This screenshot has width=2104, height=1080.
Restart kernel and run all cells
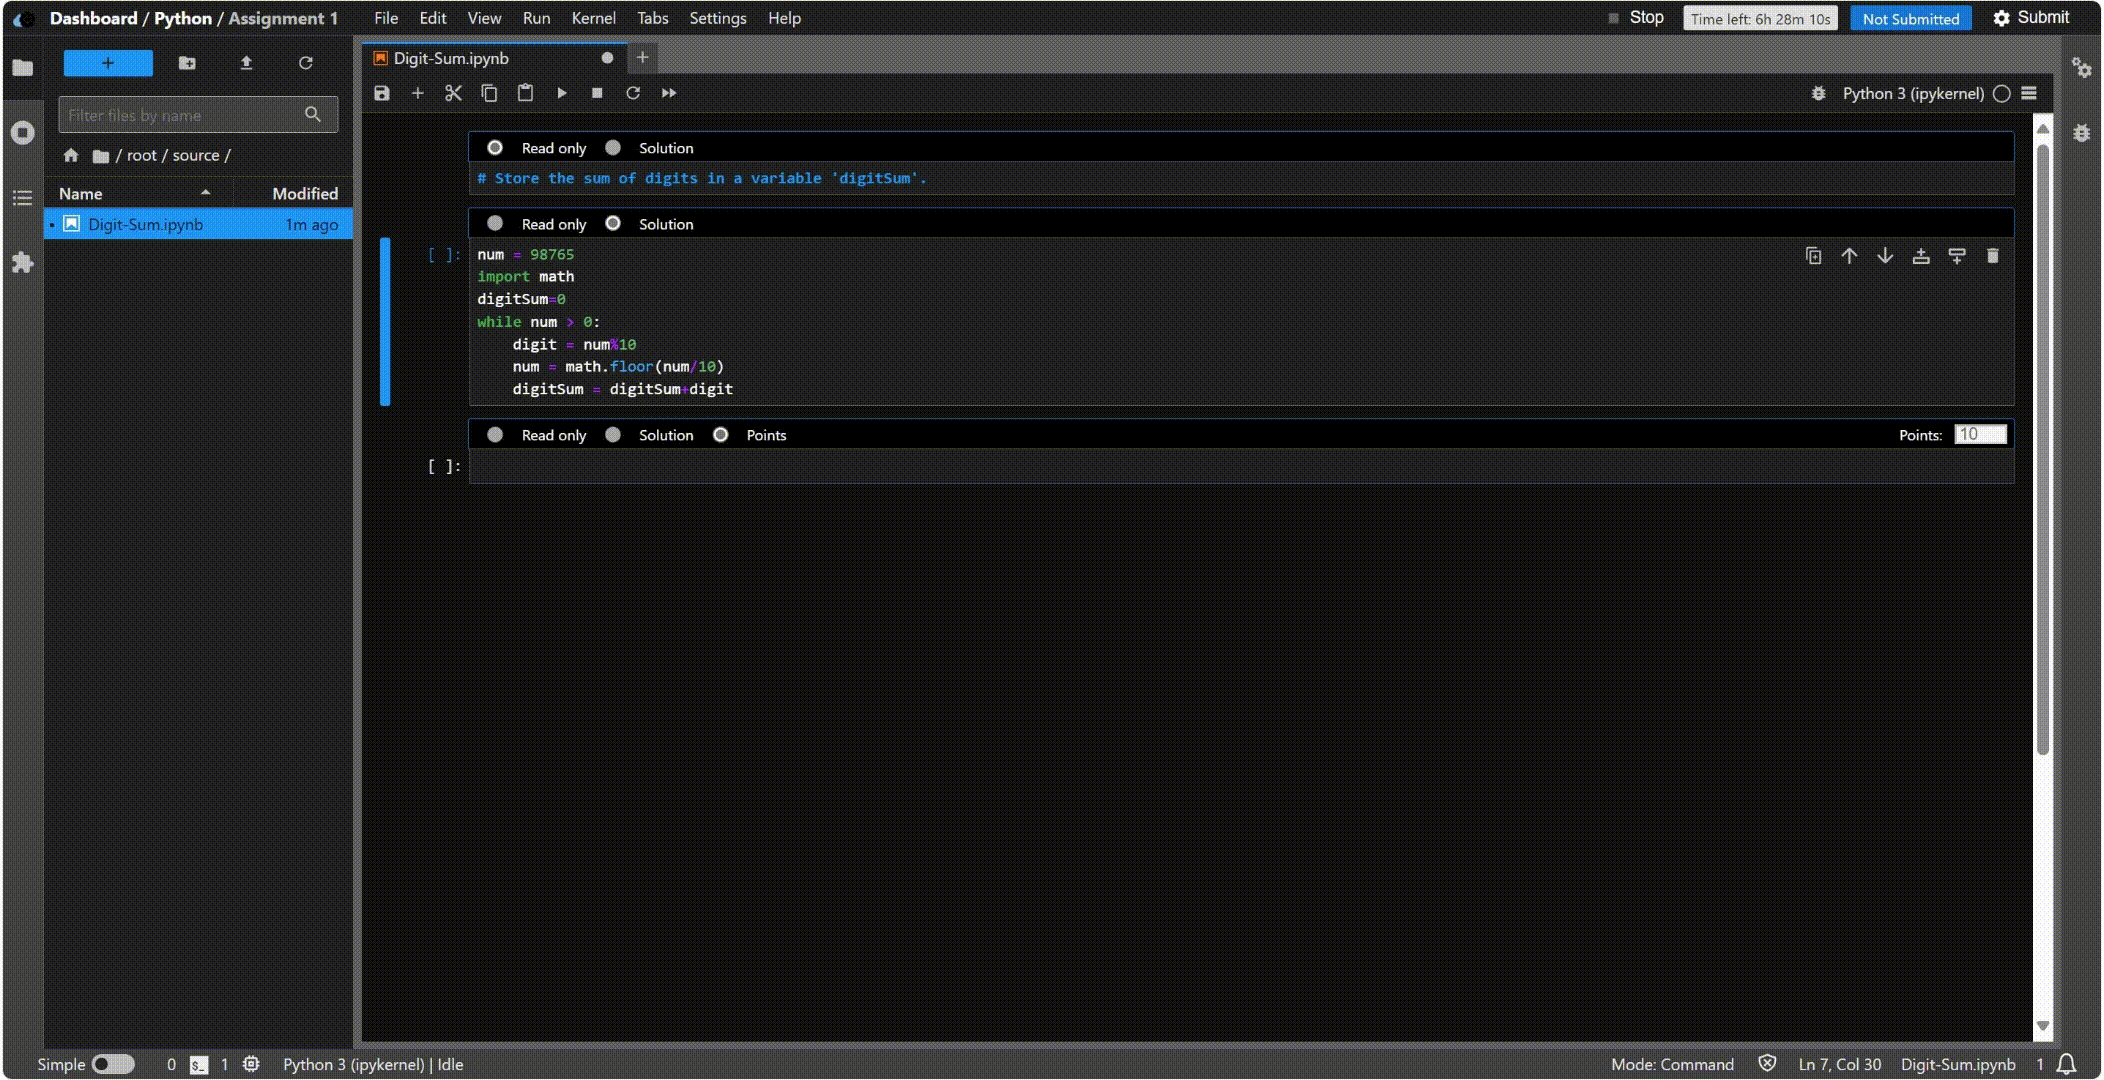coord(669,93)
